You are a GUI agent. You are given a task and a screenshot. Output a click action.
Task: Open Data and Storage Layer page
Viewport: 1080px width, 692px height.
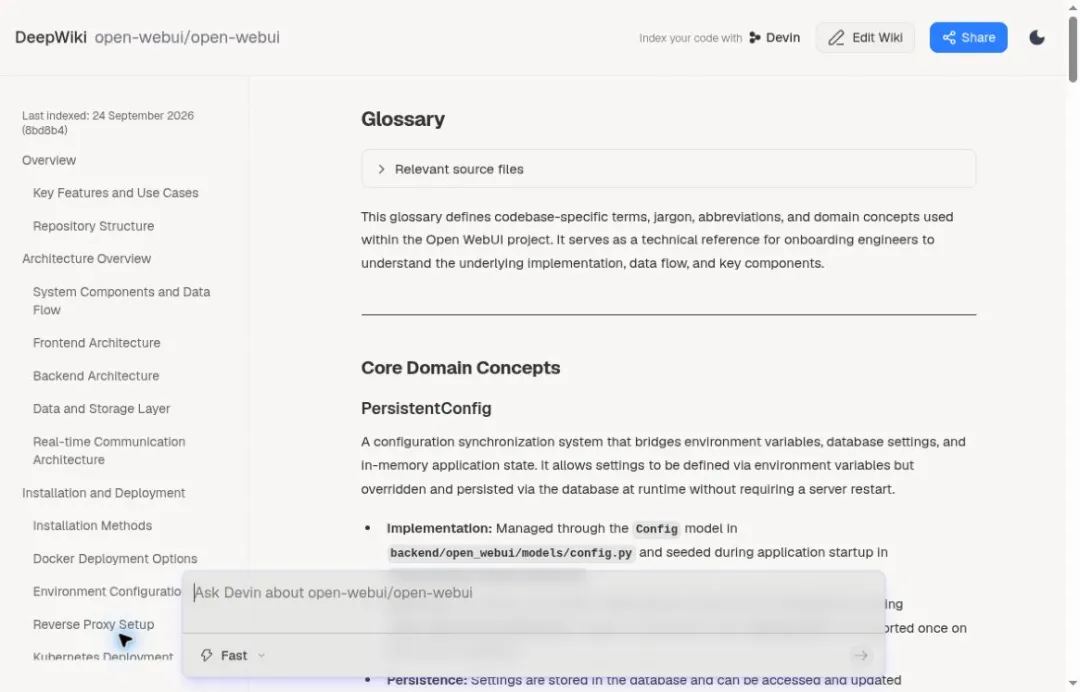(x=101, y=409)
